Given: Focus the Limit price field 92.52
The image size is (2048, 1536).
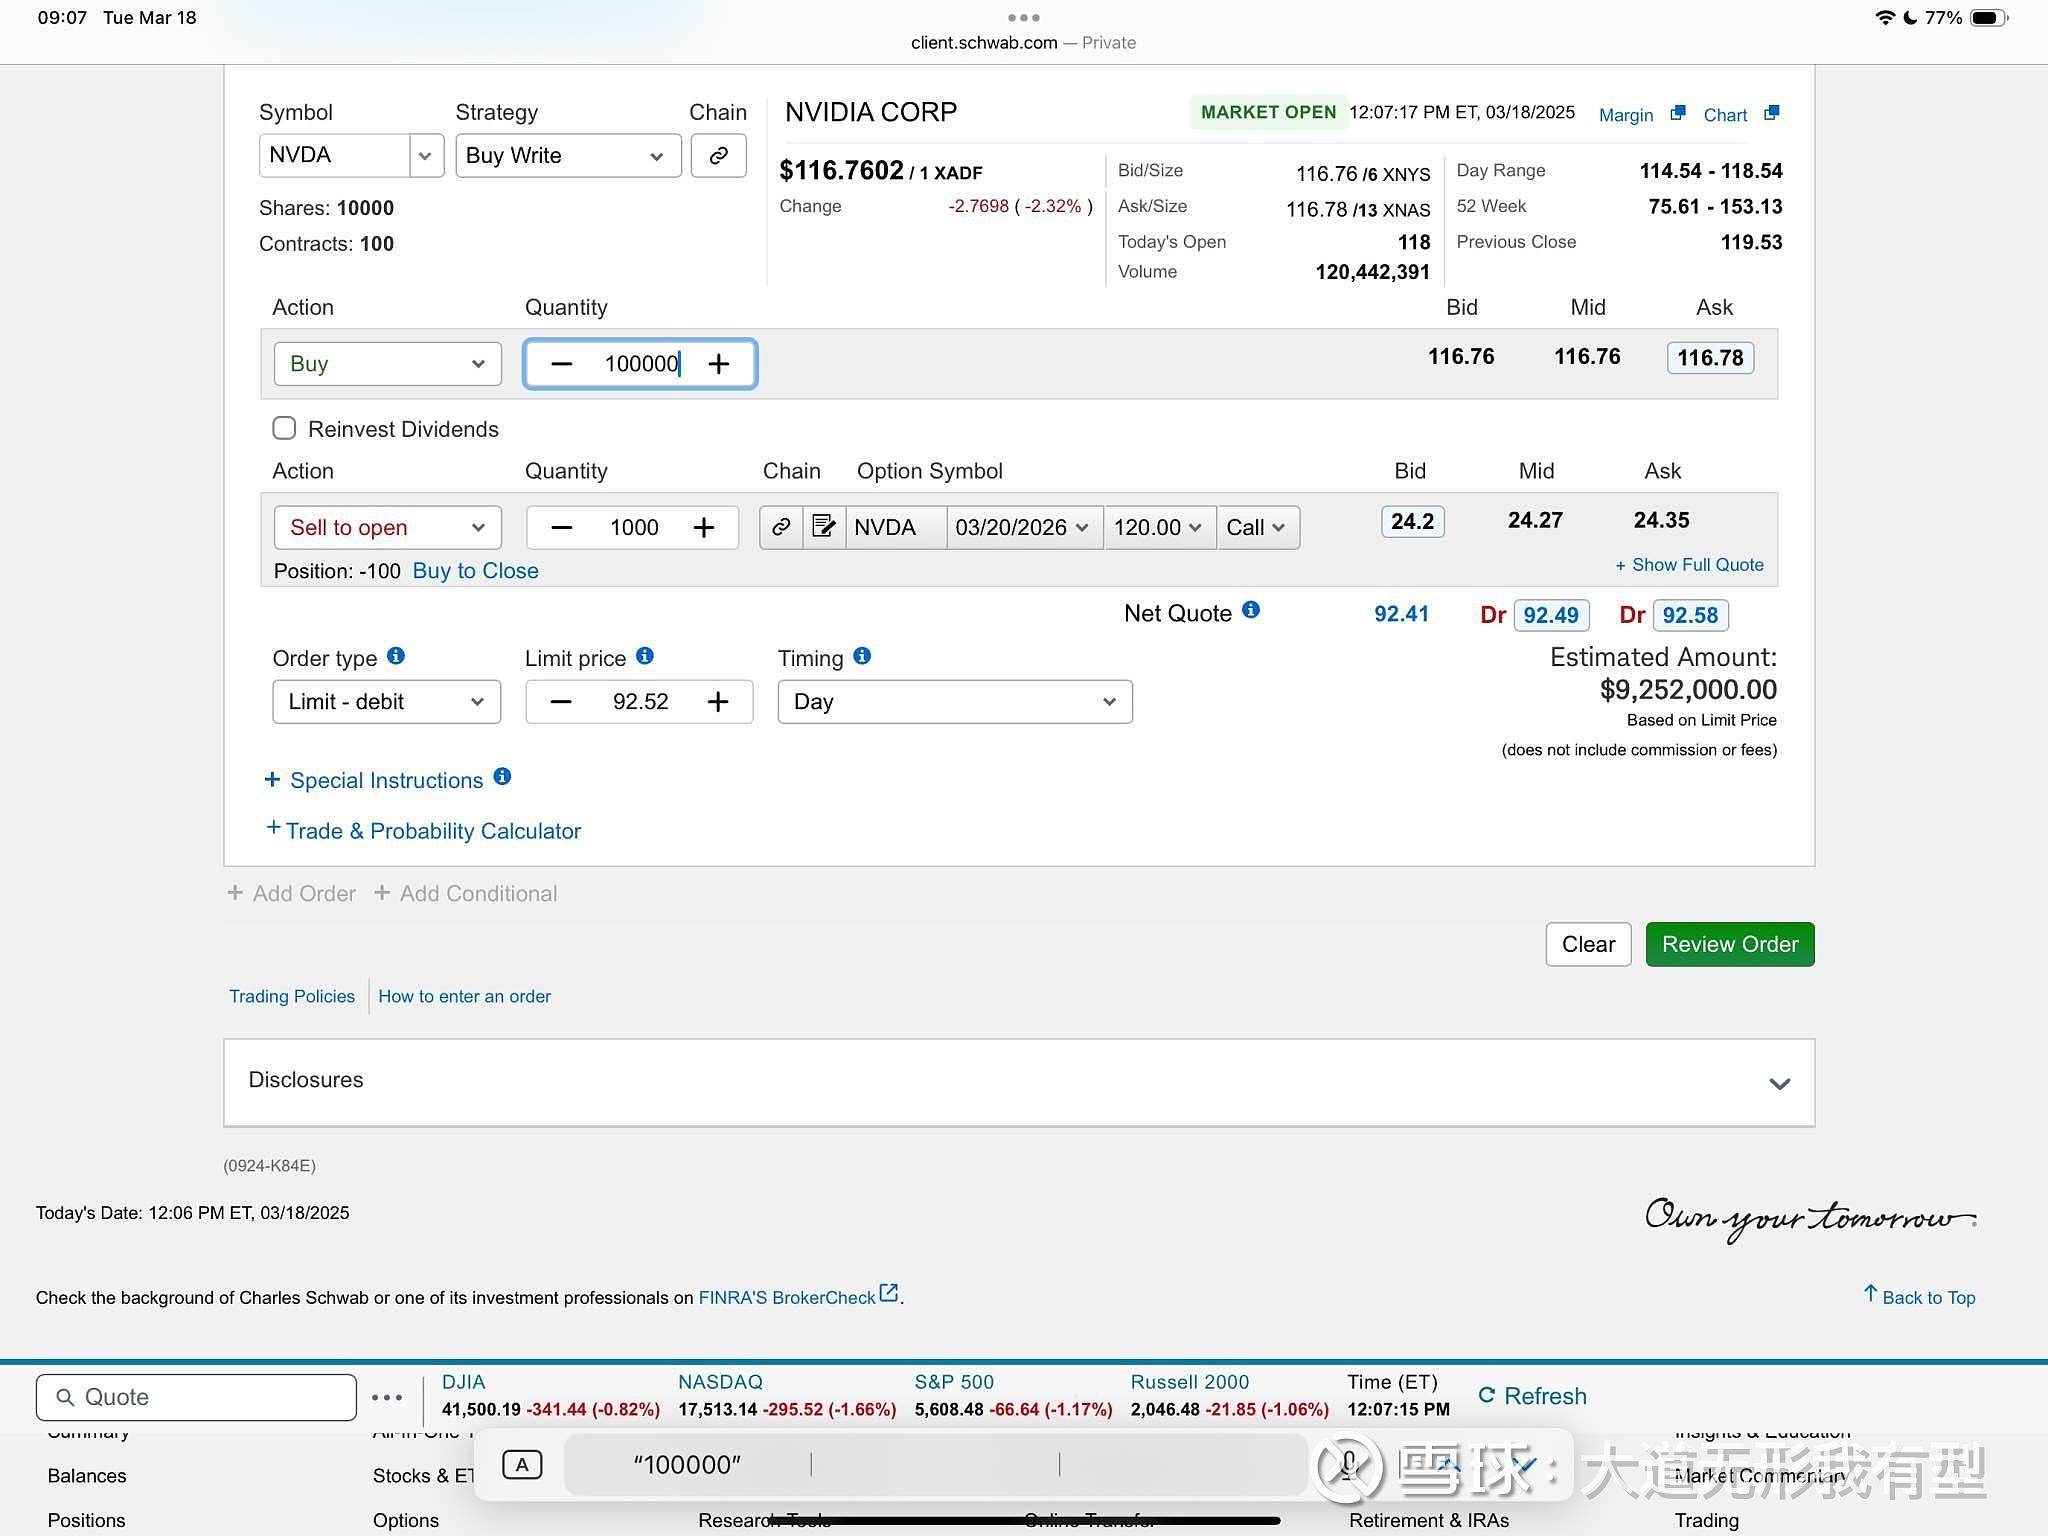Looking at the screenshot, I should (640, 702).
